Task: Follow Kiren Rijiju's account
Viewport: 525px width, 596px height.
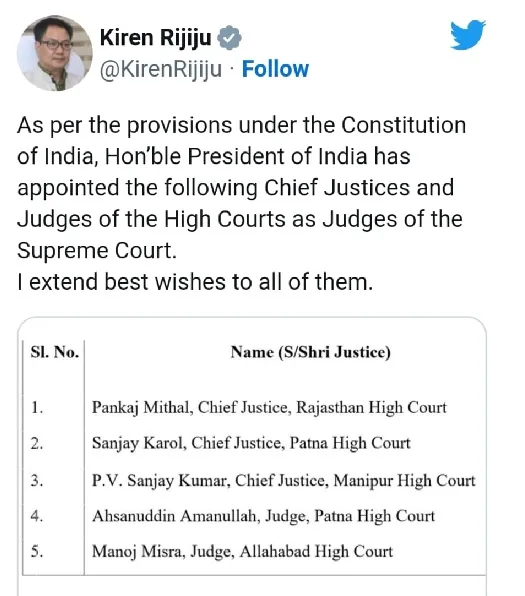Action: [x=275, y=69]
